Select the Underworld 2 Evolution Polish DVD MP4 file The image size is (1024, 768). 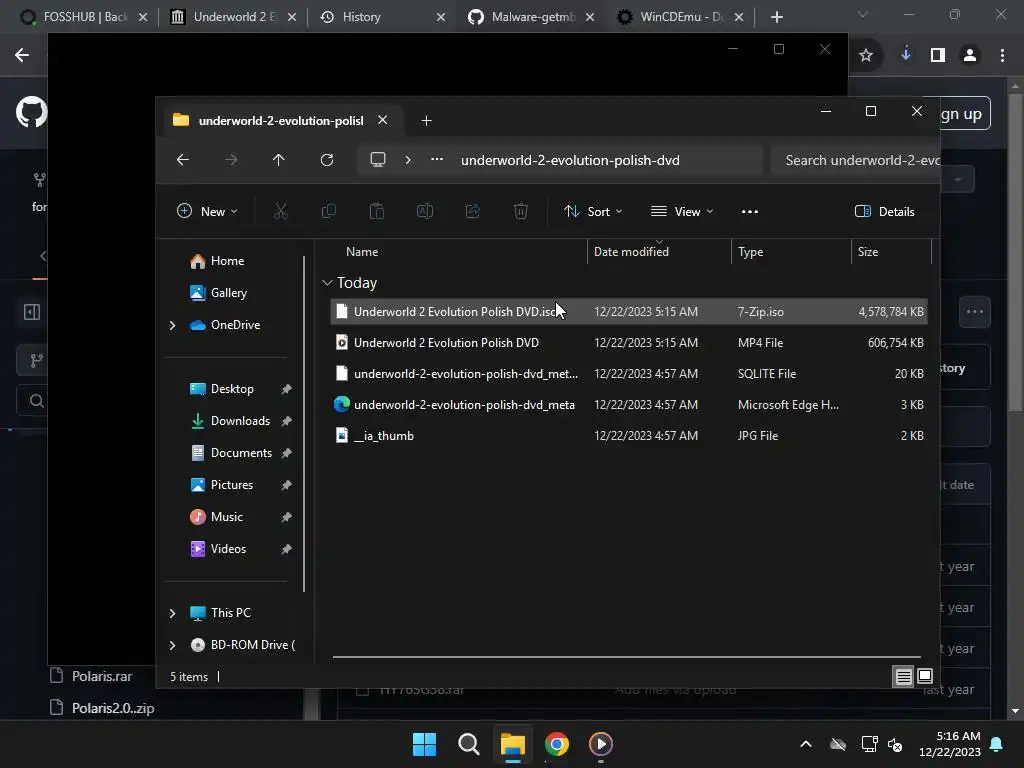click(629, 343)
